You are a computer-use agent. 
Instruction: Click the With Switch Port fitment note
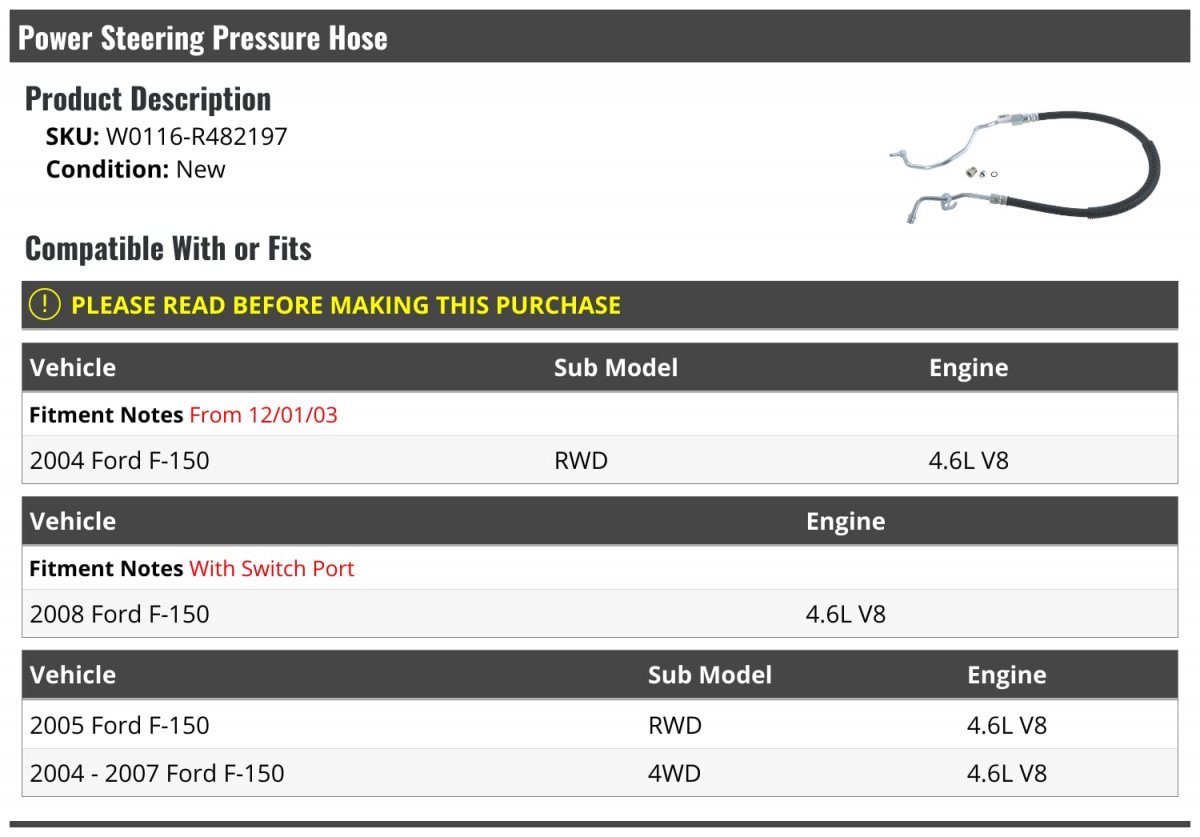pos(271,569)
